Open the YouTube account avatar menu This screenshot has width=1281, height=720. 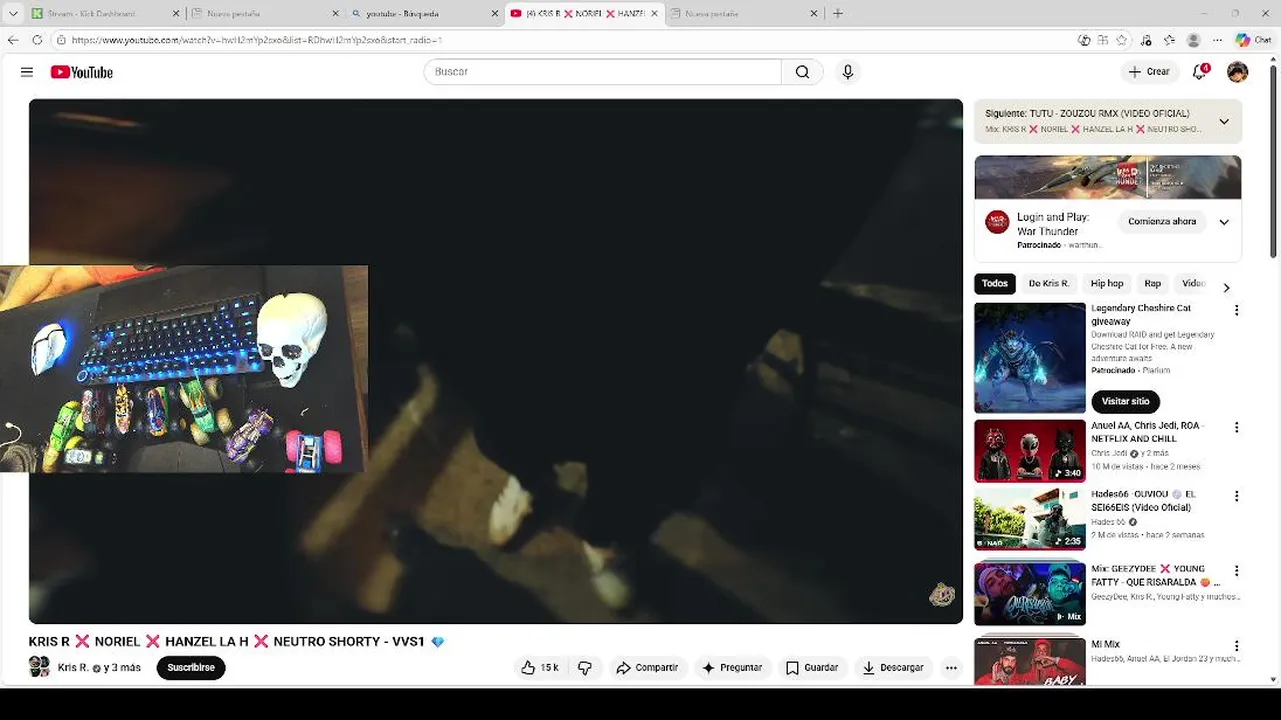(1238, 72)
